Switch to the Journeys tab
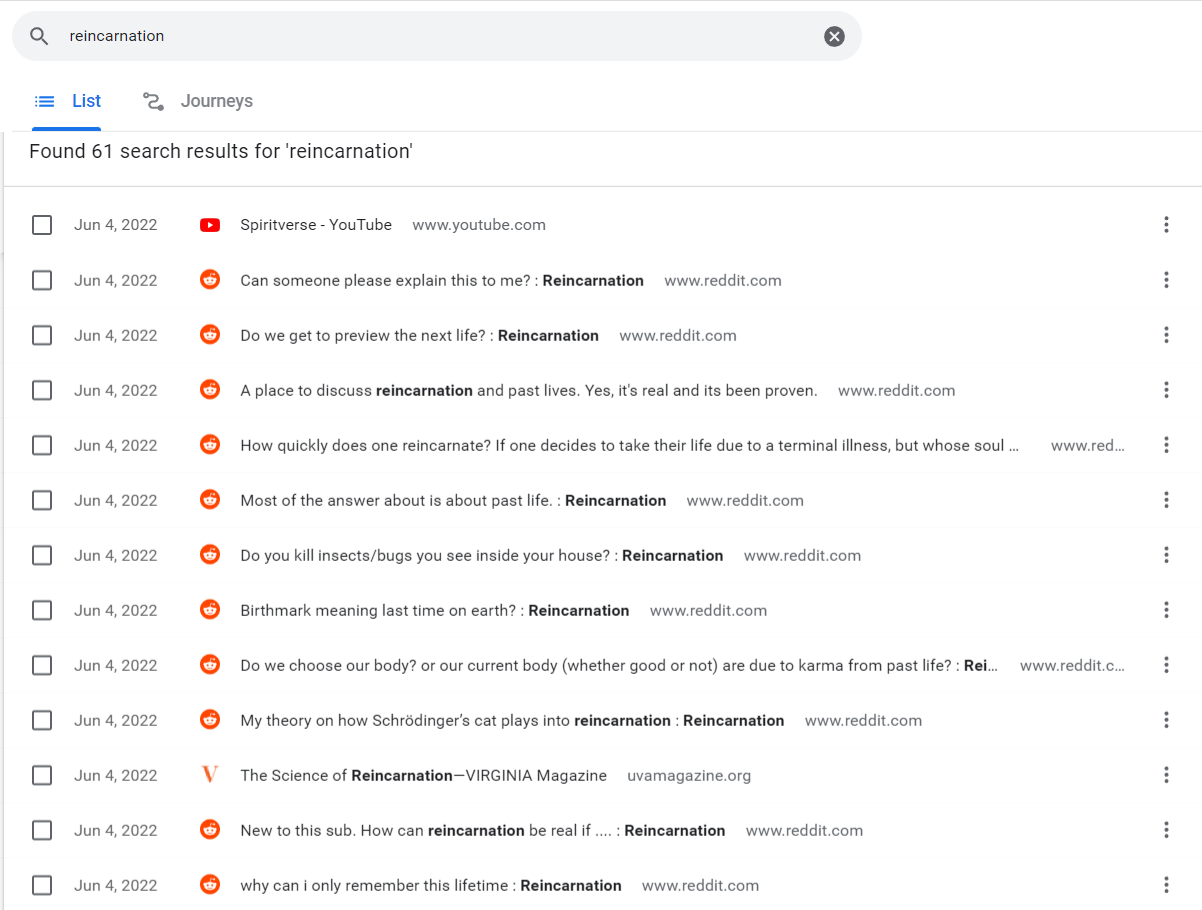 tap(197, 101)
